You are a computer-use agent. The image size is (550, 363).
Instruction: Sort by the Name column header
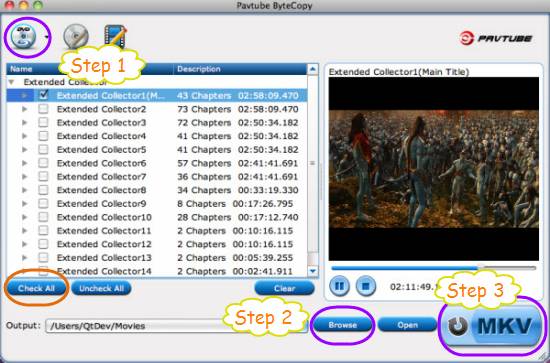pos(90,69)
